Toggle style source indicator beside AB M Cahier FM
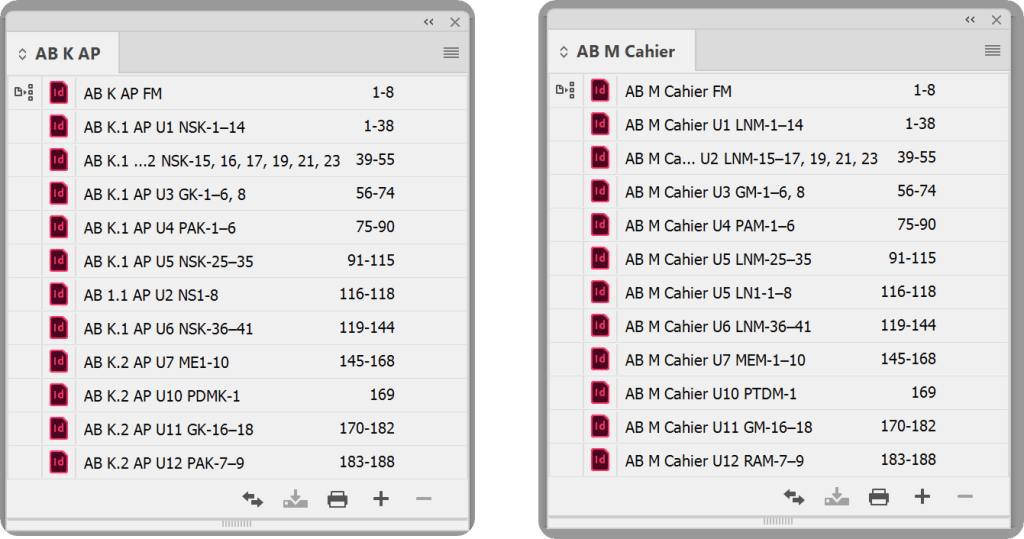 565,91
